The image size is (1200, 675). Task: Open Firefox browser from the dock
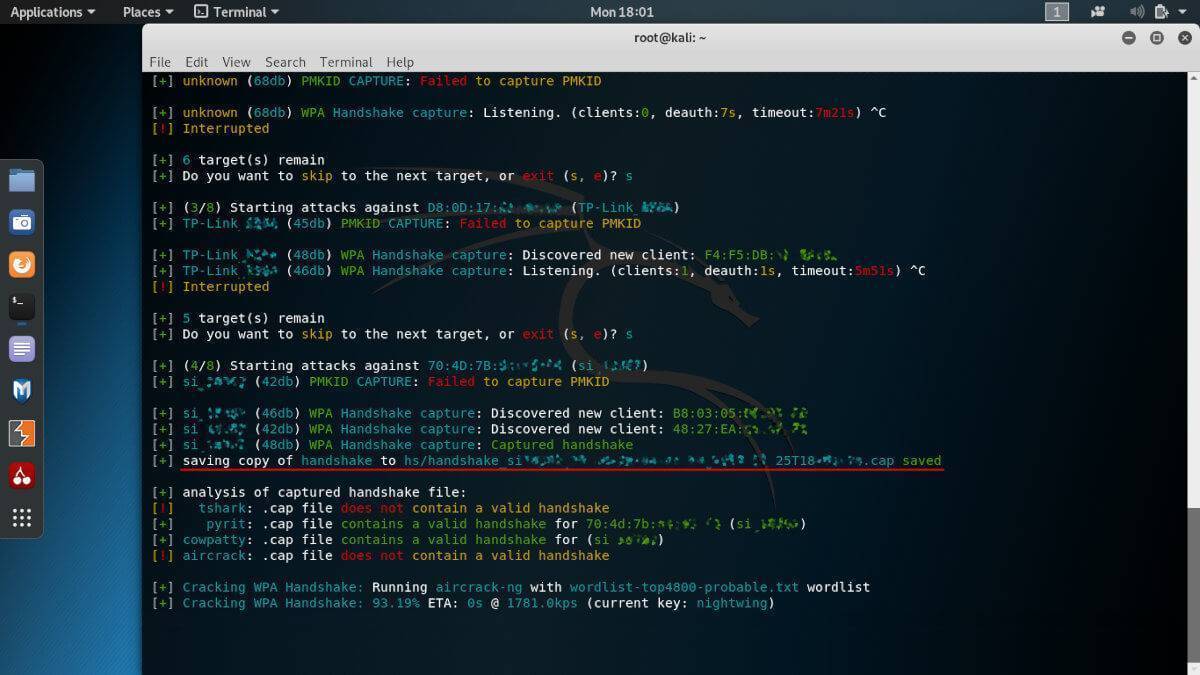pyautogui.click(x=22, y=264)
